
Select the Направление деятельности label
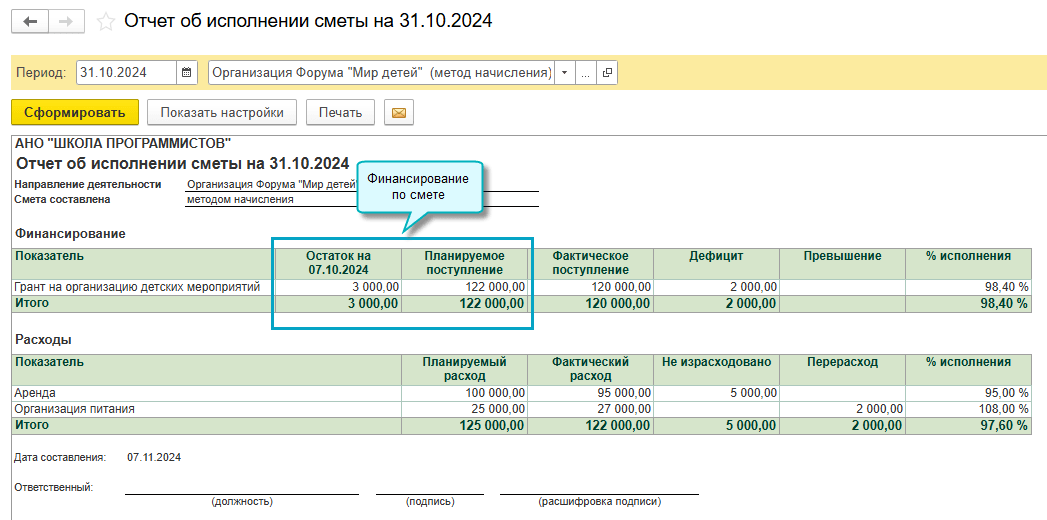(88, 184)
